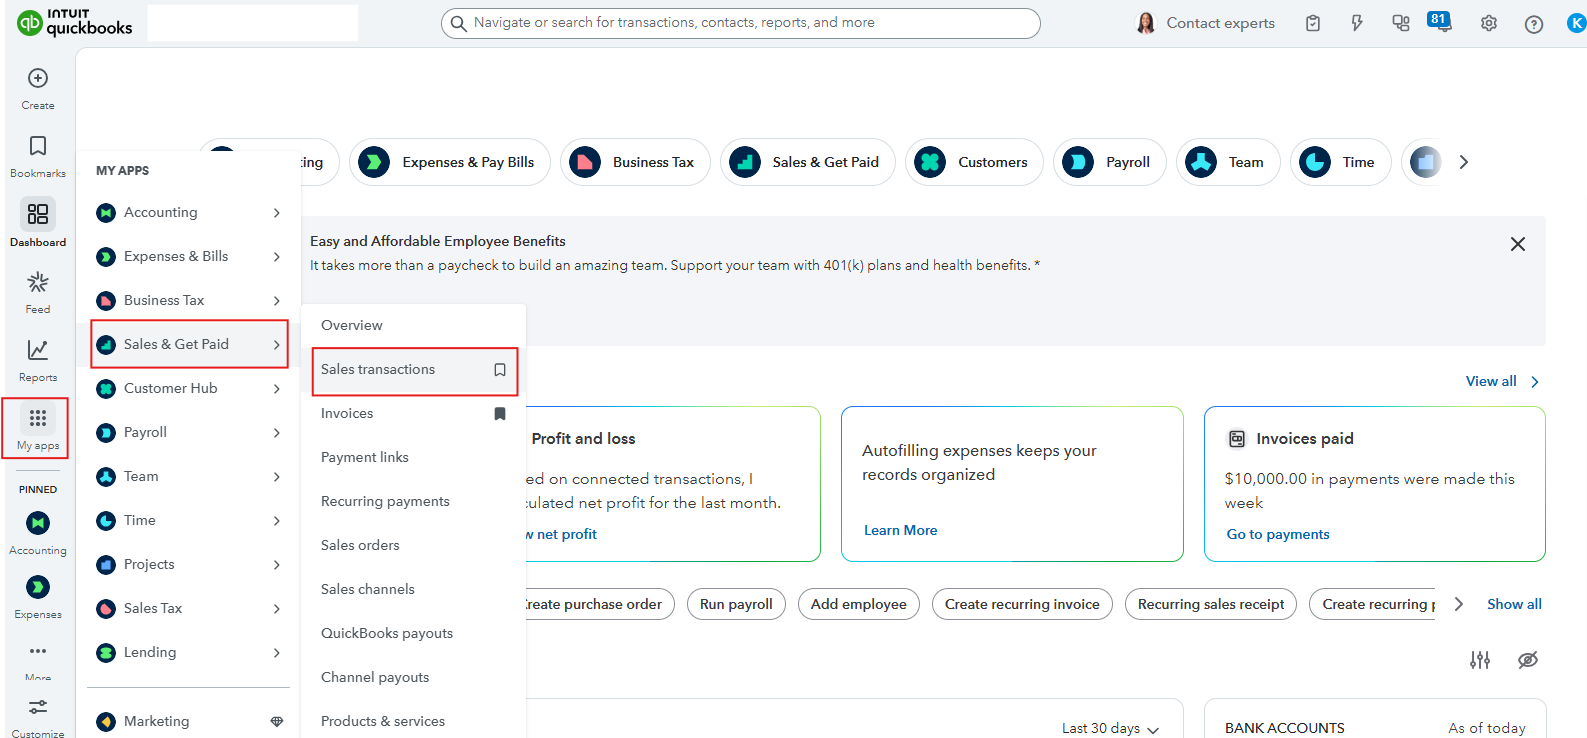Toggle bookmark for Invoices
Image resolution: width=1587 pixels, height=738 pixels.
(500, 414)
